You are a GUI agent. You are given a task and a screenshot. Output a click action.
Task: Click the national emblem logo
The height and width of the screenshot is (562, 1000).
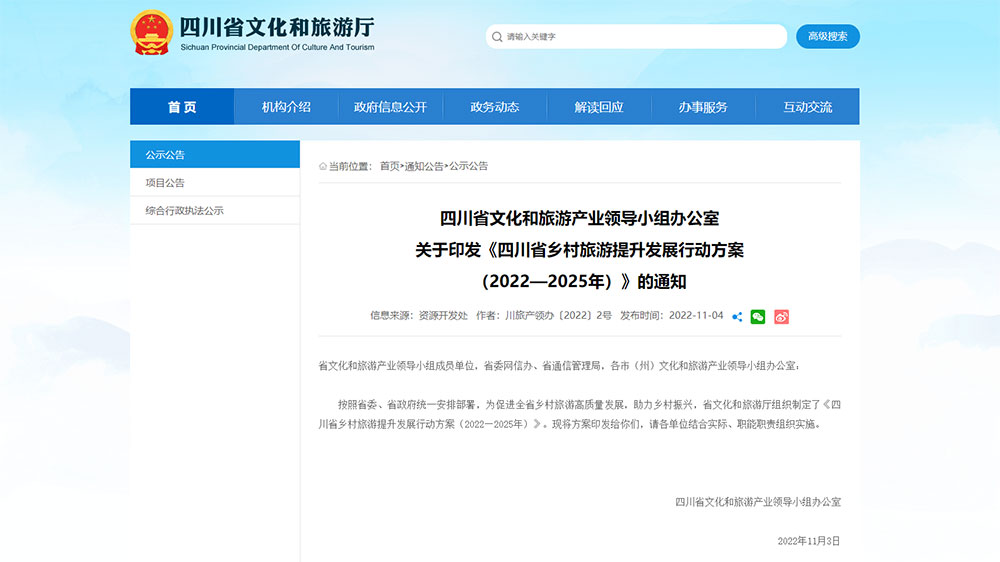[151, 33]
